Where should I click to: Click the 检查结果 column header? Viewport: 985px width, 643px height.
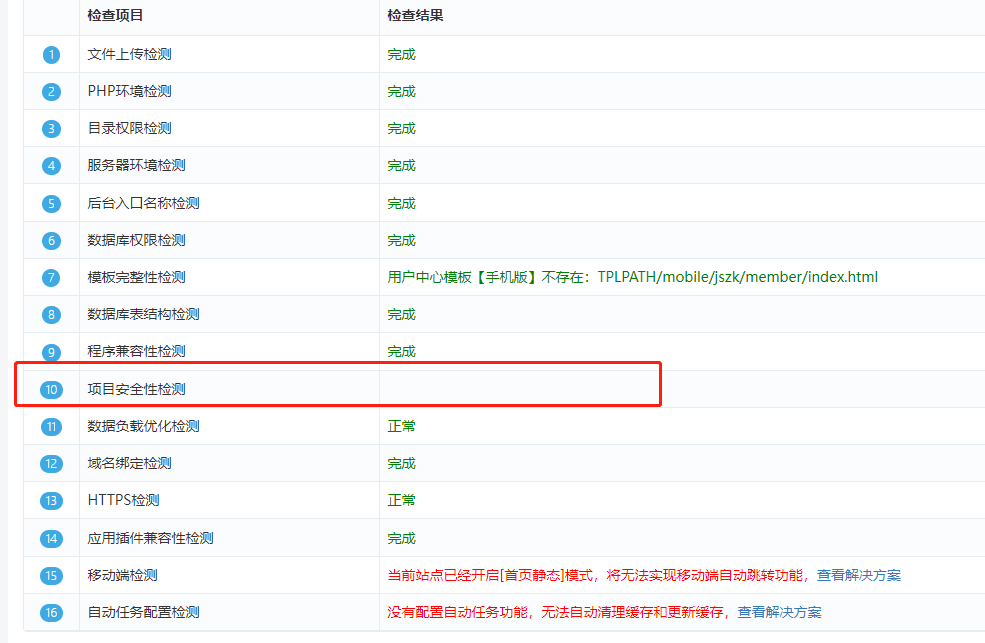click(415, 16)
